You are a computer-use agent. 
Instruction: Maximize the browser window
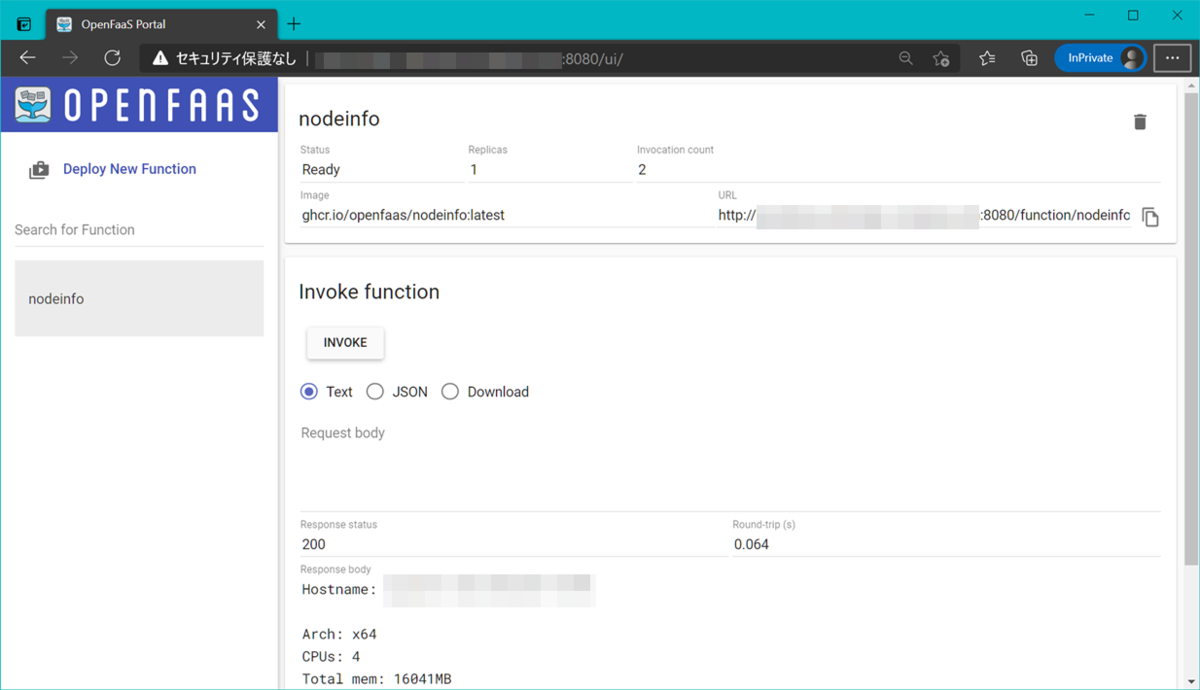coord(1133,15)
